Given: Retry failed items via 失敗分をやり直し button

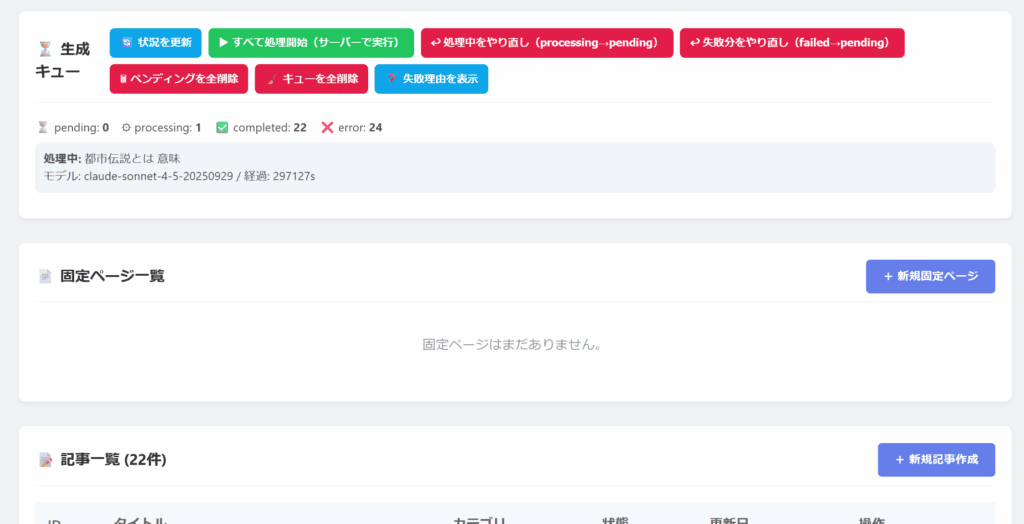Looking at the screenshot, I should click(791, 43).
